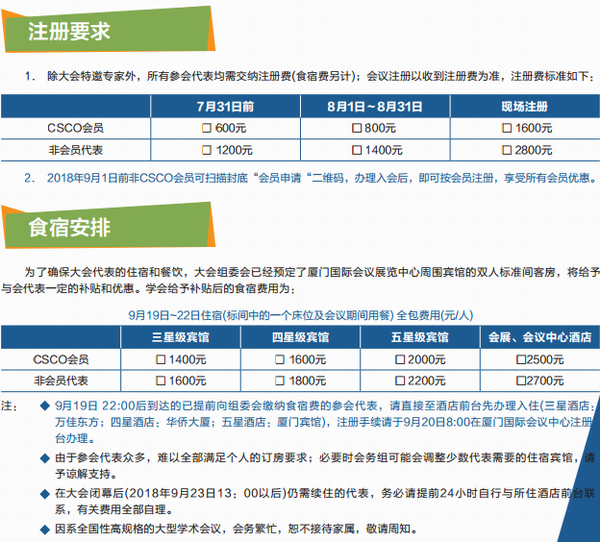Click the 注册要求 section heading
Image resolution: width=600 pixels, height=542 pixels.
click(70, 31)
